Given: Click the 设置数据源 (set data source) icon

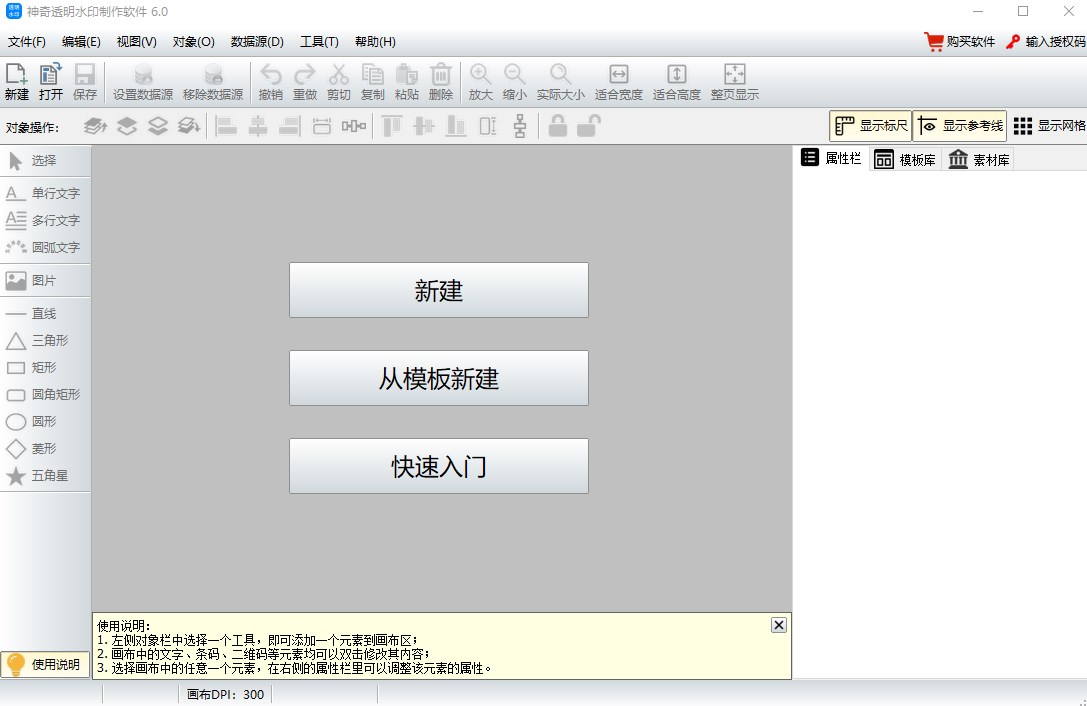Looking at the screenshot, I should click(x=142, y=80).
